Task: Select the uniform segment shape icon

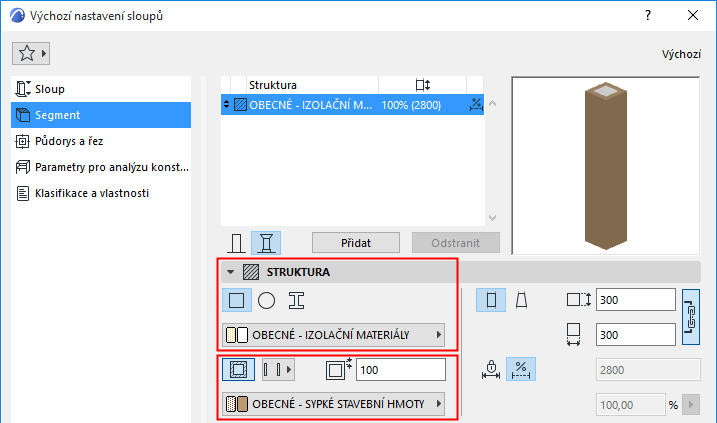Action: click(x=491, y=300)
